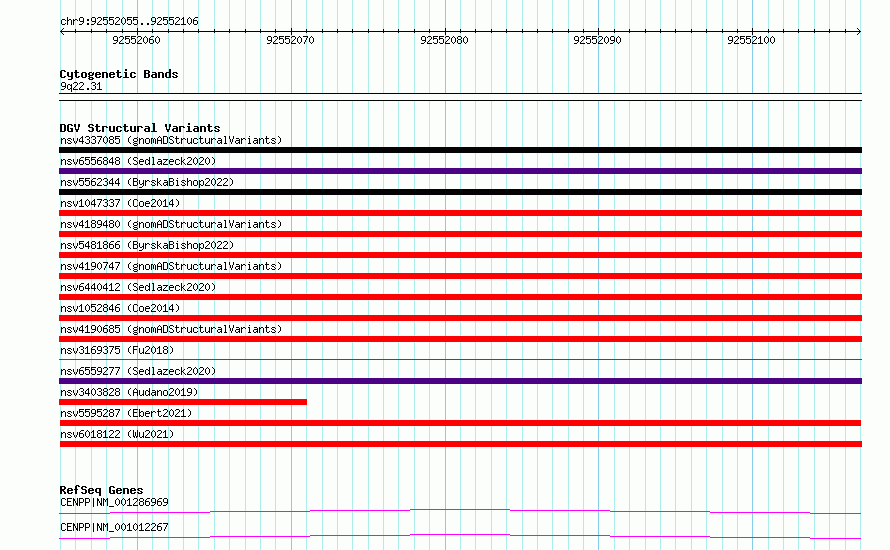
Task: Select the red bar under nsv1052846
Action: coord(460,318)
